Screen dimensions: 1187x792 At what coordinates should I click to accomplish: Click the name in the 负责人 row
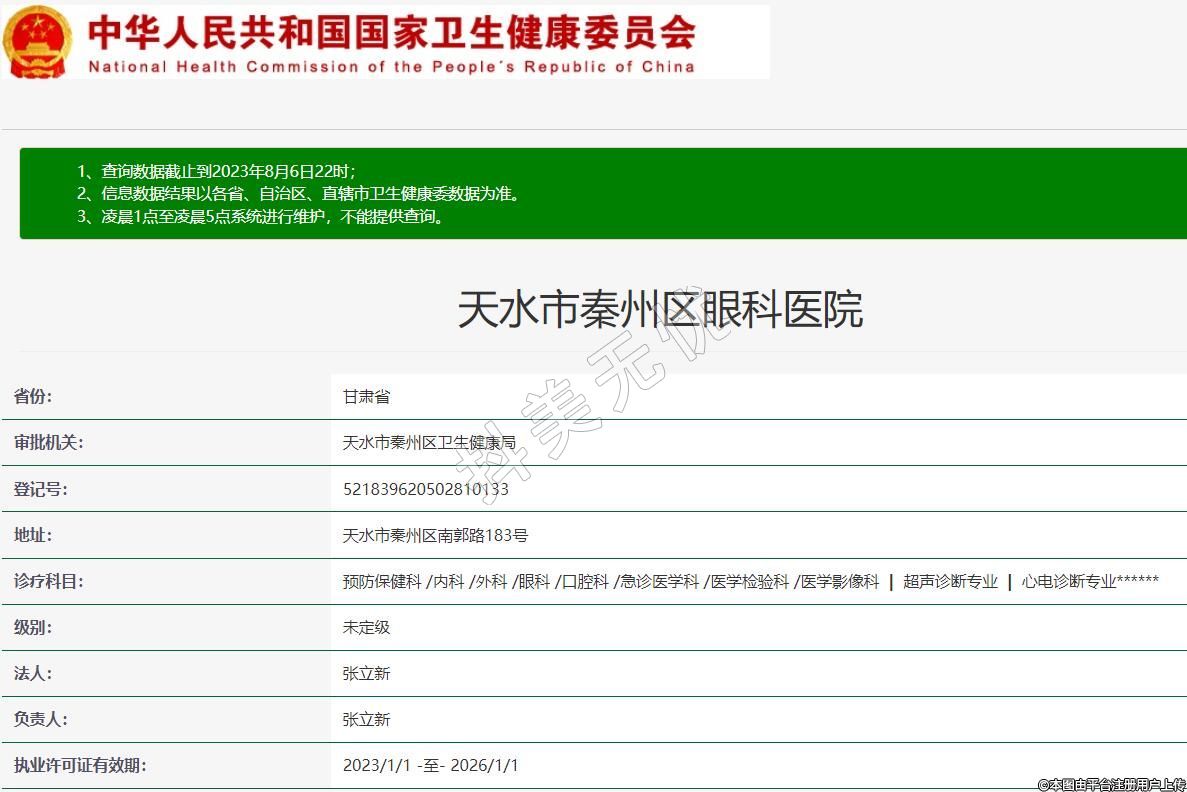[x=366, y=719]
